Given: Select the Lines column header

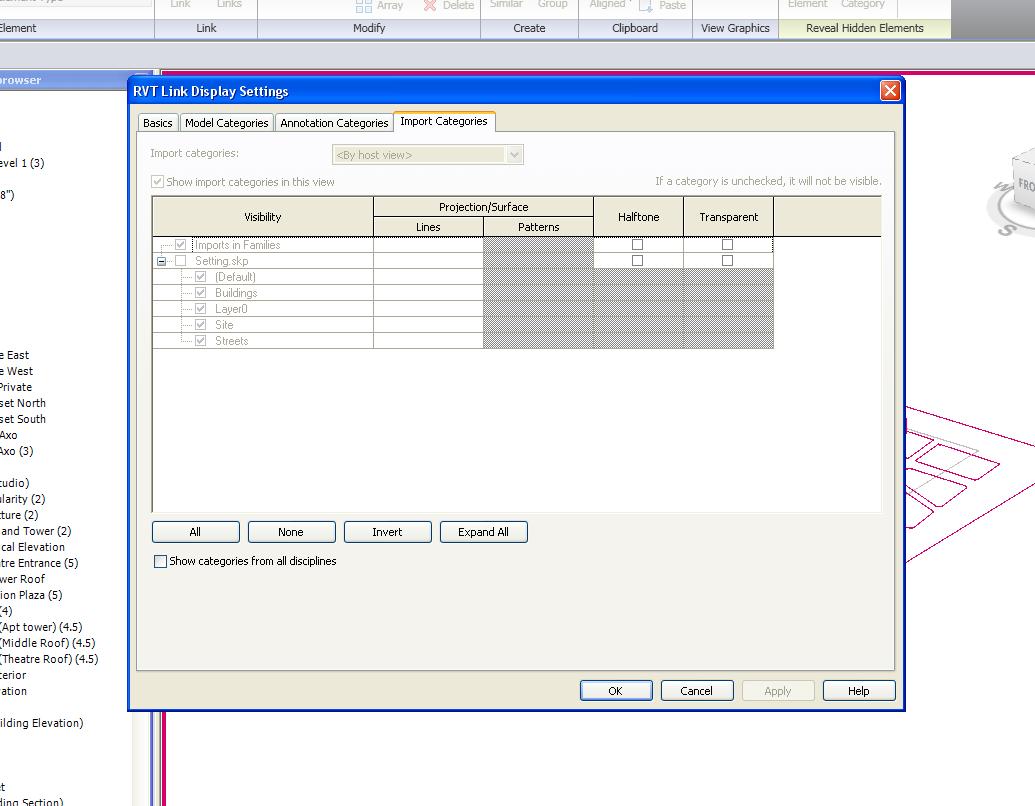Looking at the screenshot, I should click(428, 226).
